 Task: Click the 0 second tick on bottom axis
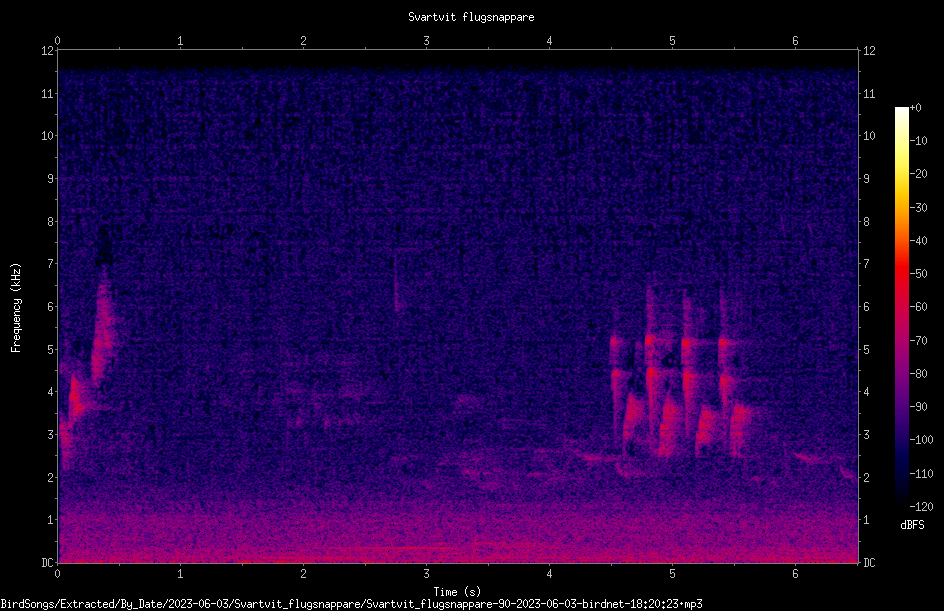(x=57, y=574)
